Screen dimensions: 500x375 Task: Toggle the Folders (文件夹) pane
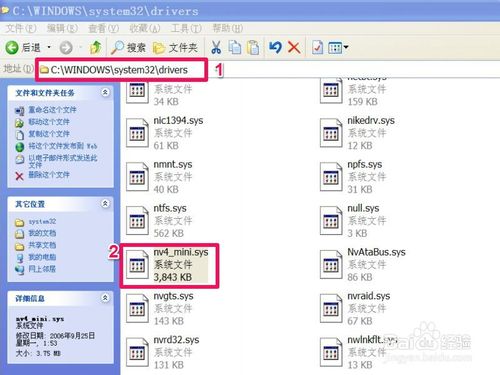point(176,48)
